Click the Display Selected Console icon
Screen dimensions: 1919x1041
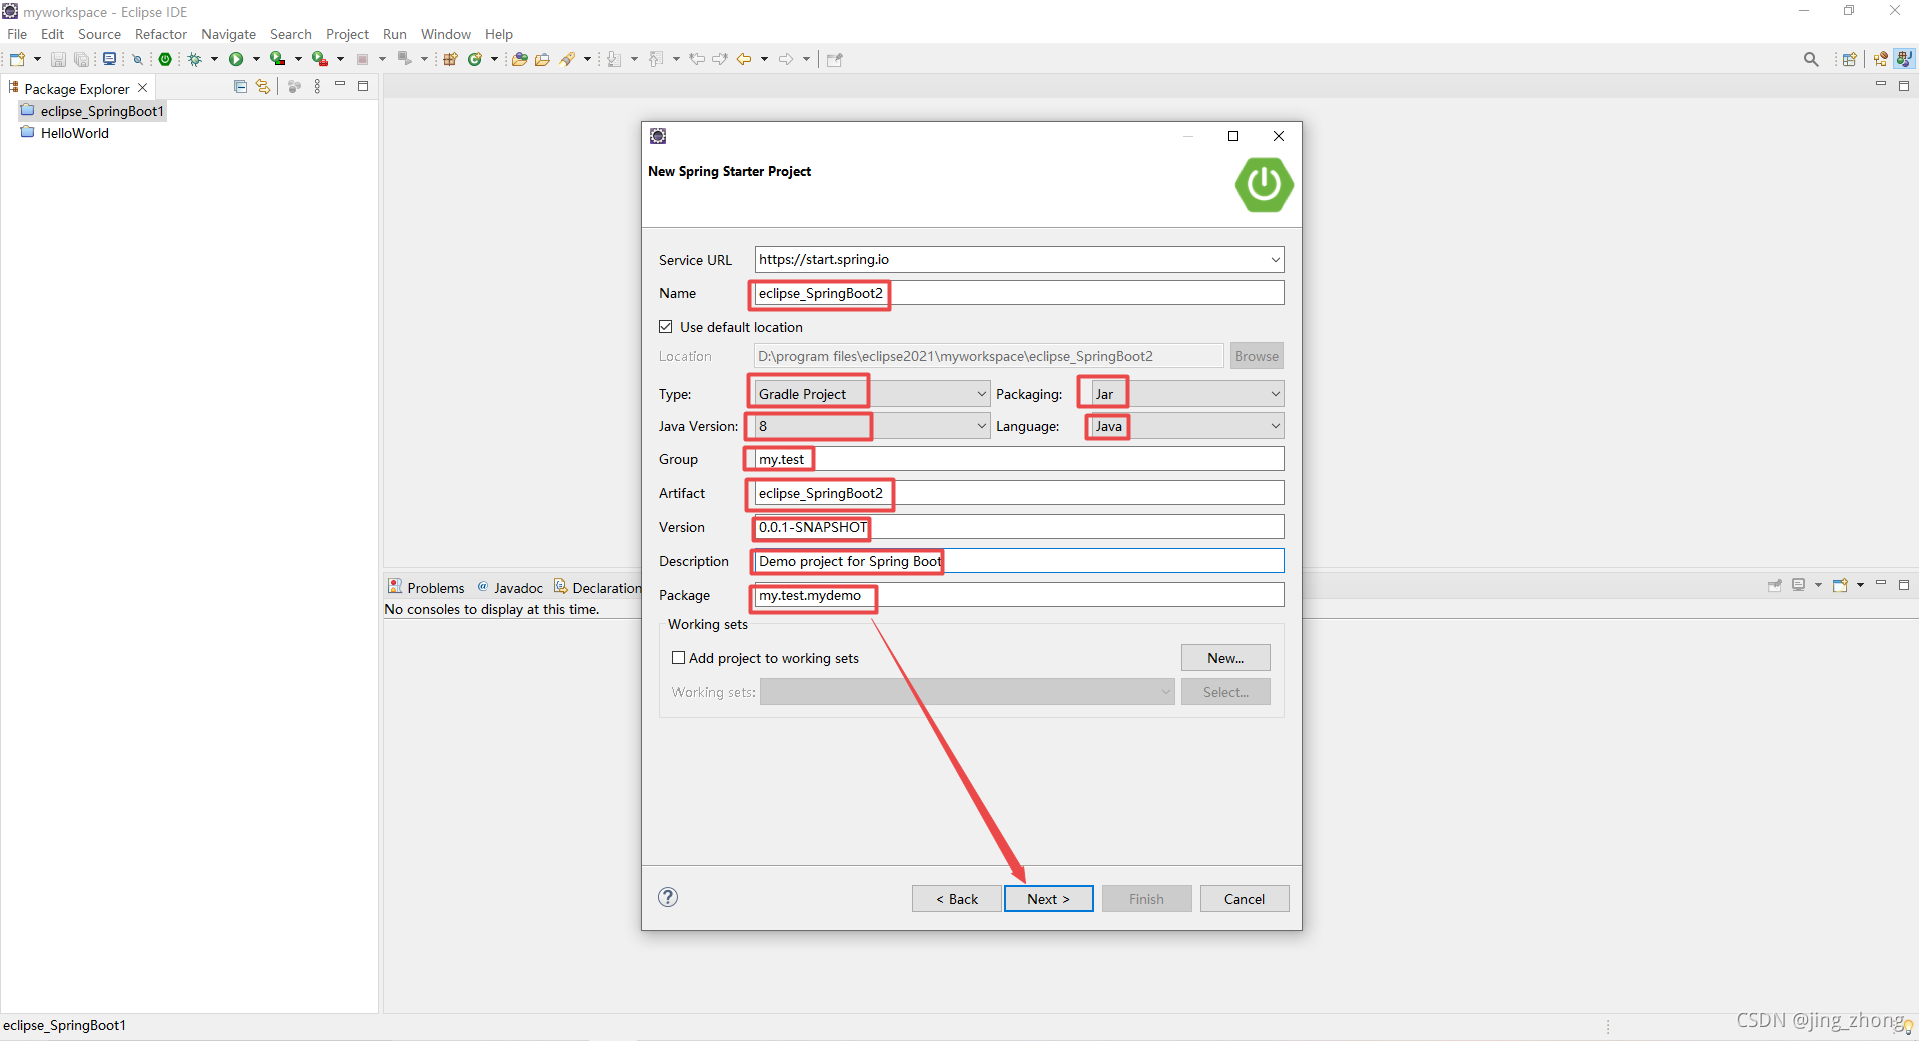coord(1798,585)
